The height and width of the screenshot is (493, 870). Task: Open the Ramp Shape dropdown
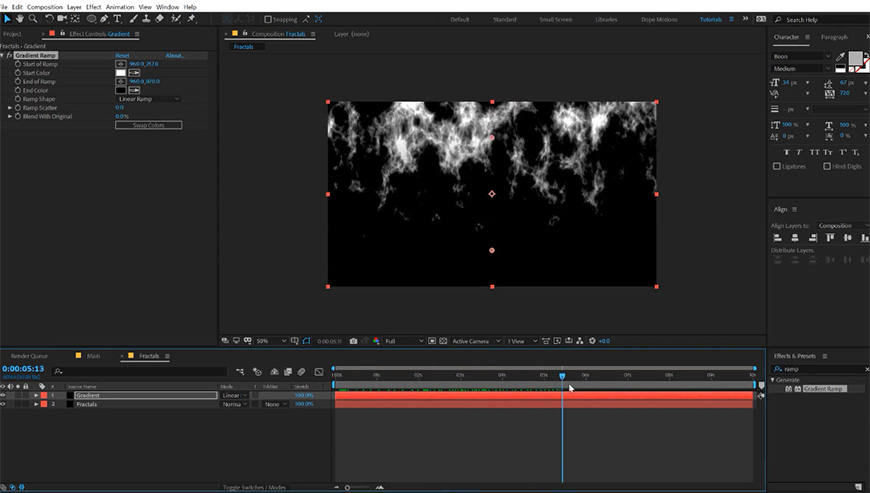pyautogui.click(x=149, y=99)
